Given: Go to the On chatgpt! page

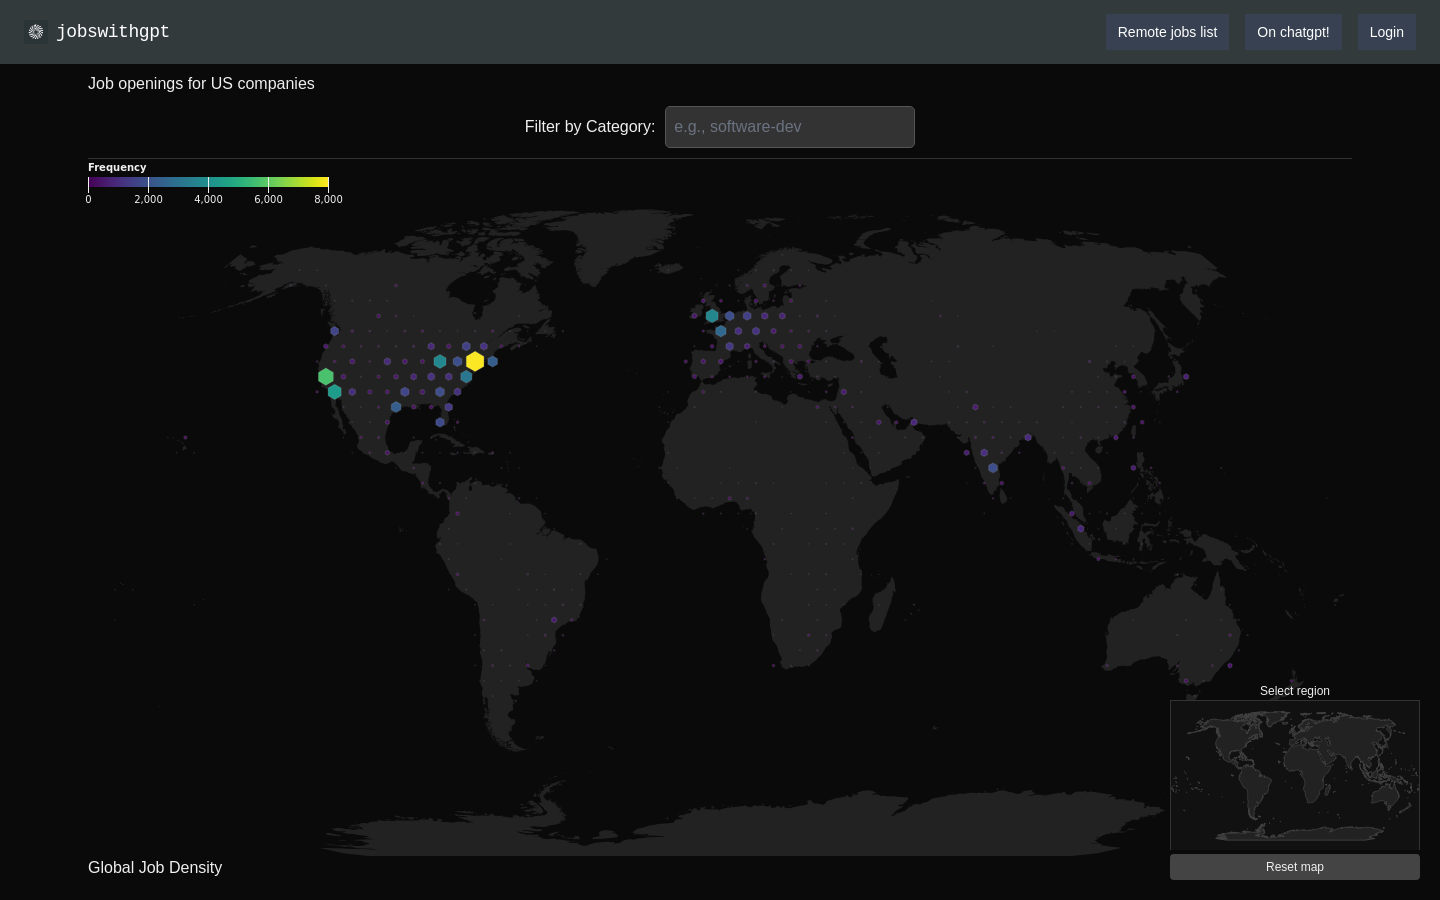Looking at the screenshot, I should pyautogui.click(x=1293, y=32).
